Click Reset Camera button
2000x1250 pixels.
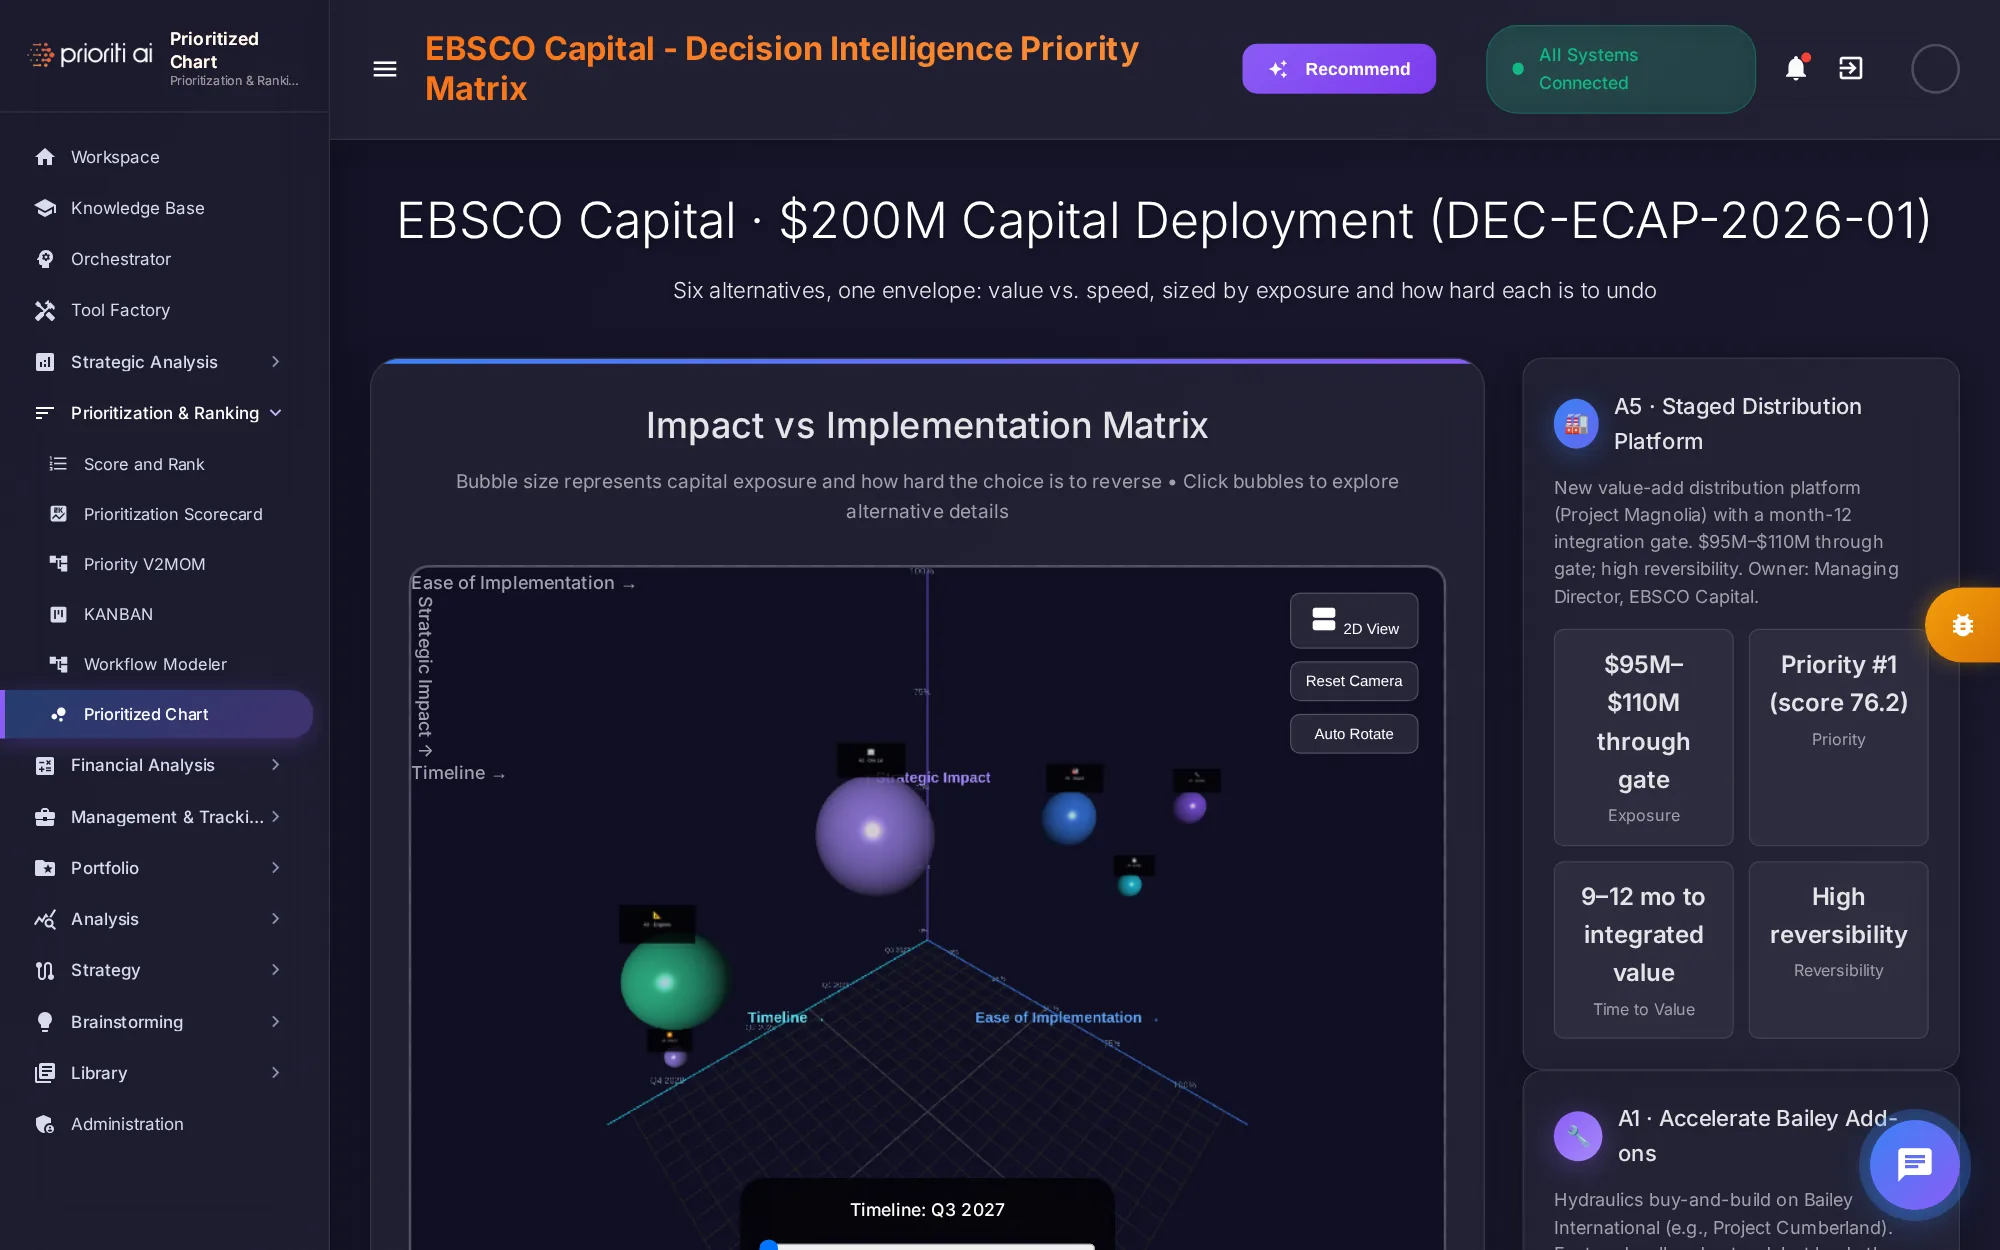tap(1354, 681)
